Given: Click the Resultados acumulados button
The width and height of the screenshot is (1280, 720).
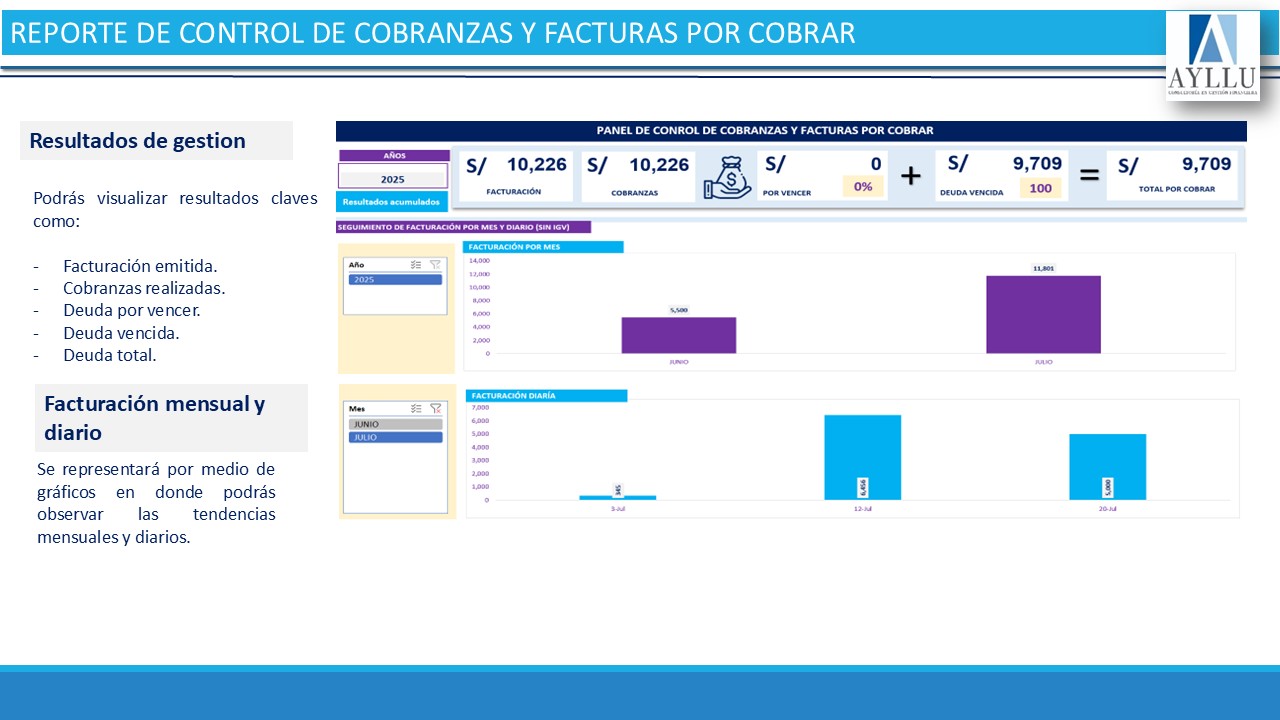Looking at the screenshot, I should [392, 201].
